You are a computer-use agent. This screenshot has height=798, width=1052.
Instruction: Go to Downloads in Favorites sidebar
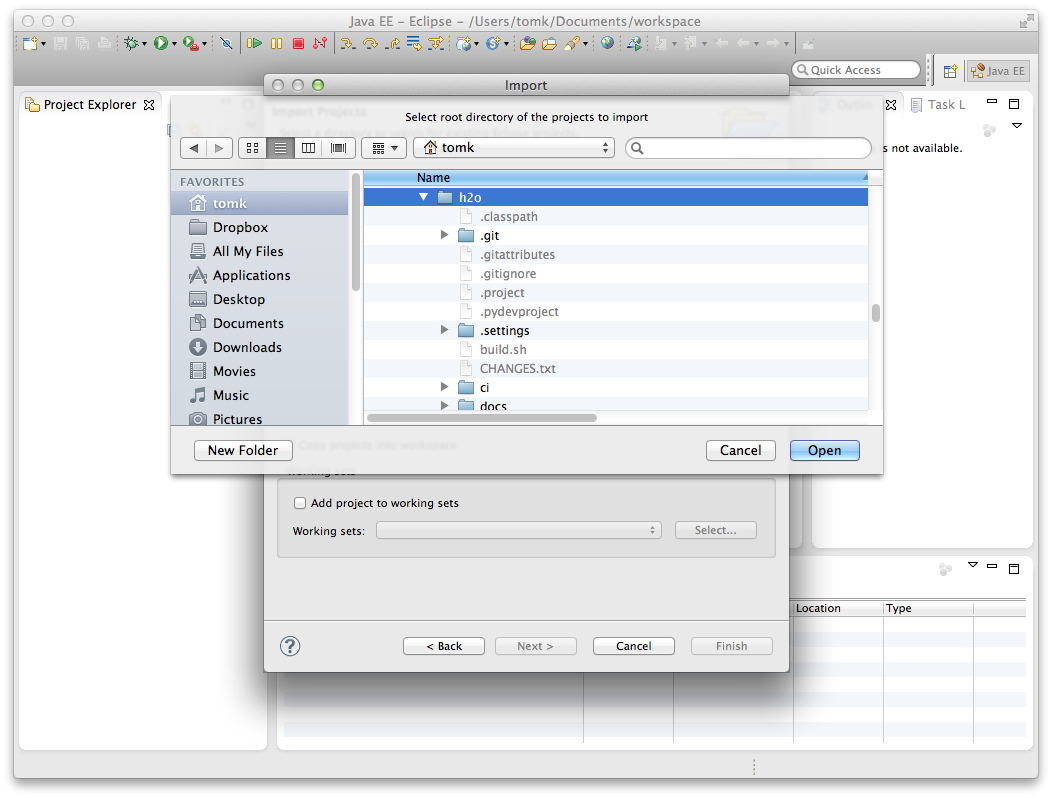pyautogui.click(x=246, y=347)
